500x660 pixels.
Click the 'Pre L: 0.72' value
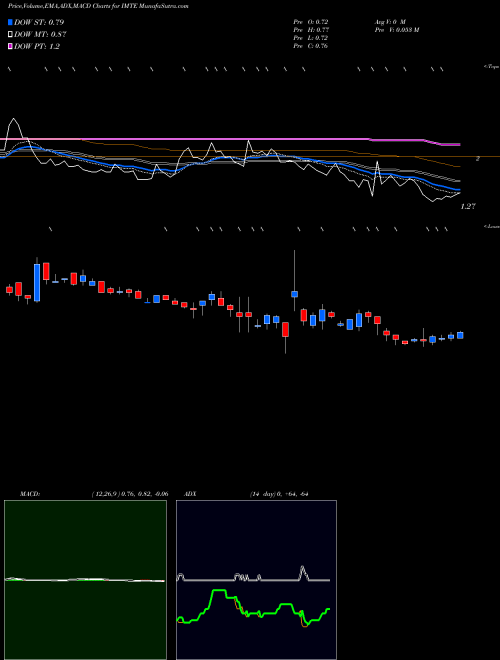coord(311,38)
